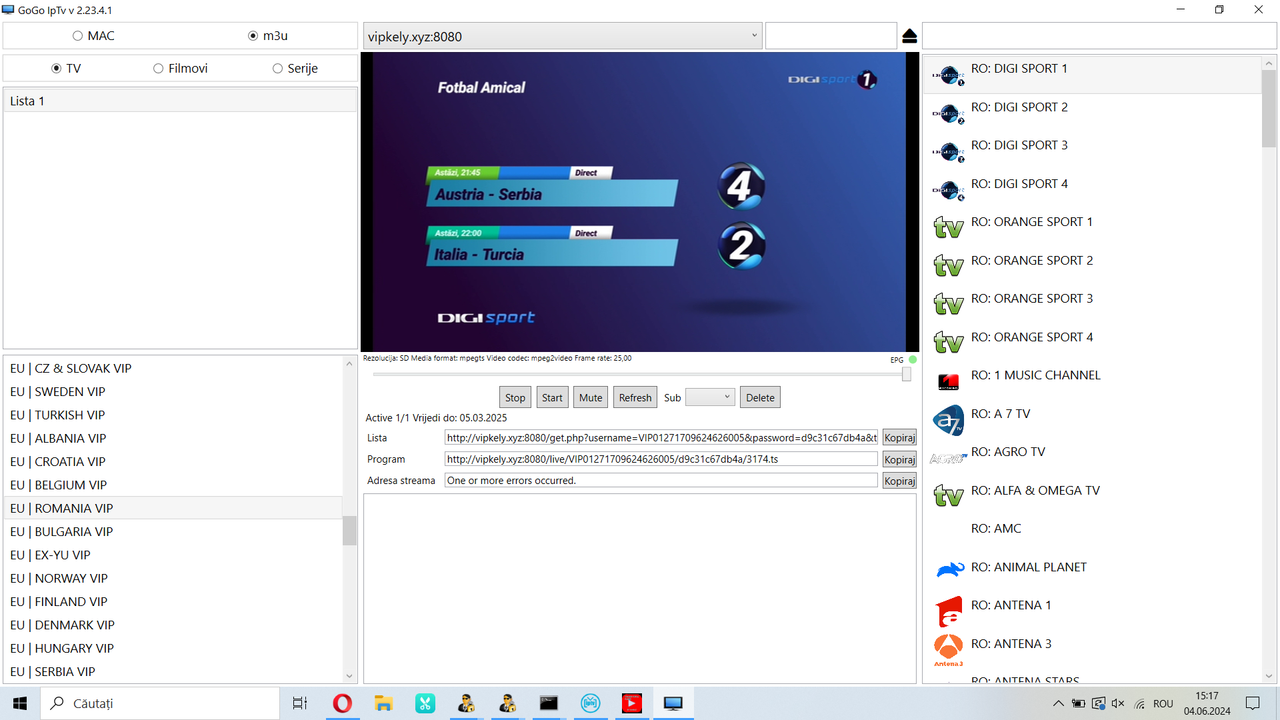Image resolution: width=1280 pixels, height=720 pixels.
Task: Select EU | DENMARK VIP category
Action: click(x=172, y=625)
